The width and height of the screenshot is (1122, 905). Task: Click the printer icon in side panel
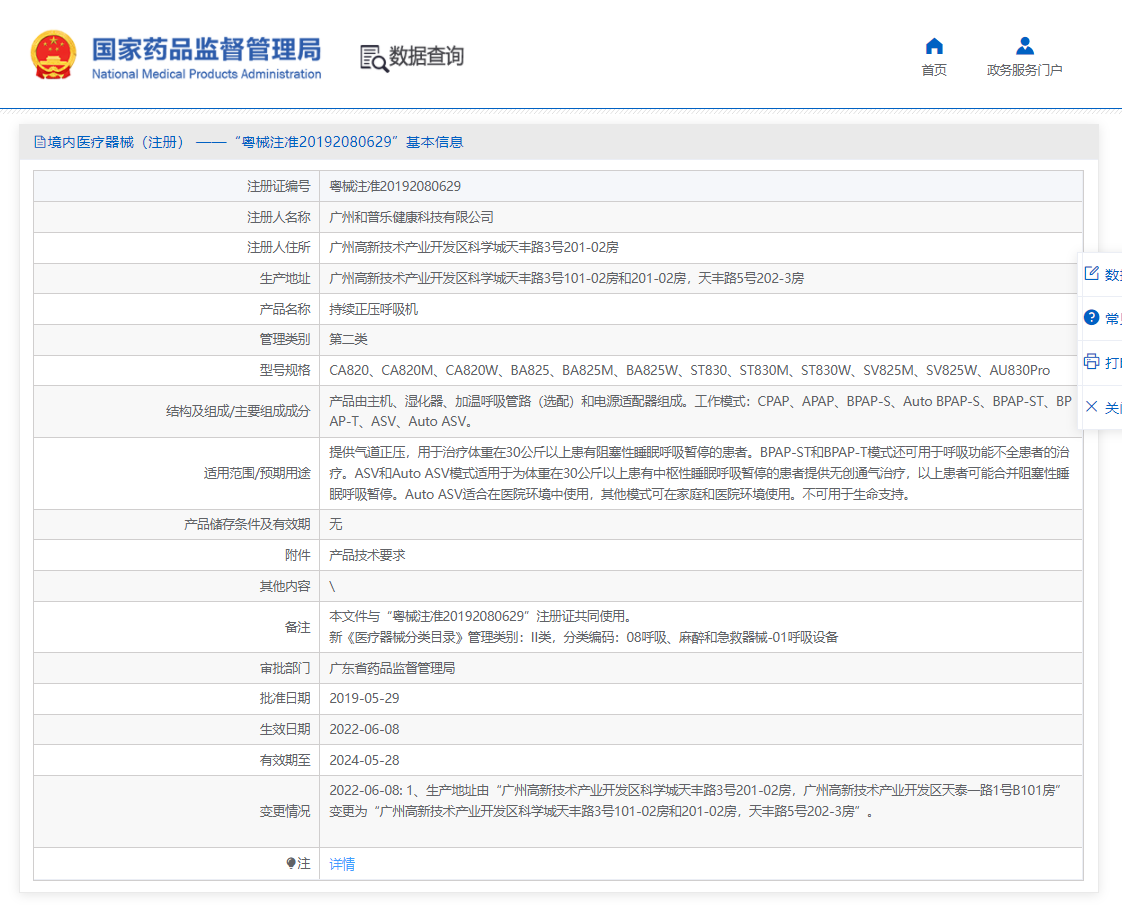click(1091, 361)
